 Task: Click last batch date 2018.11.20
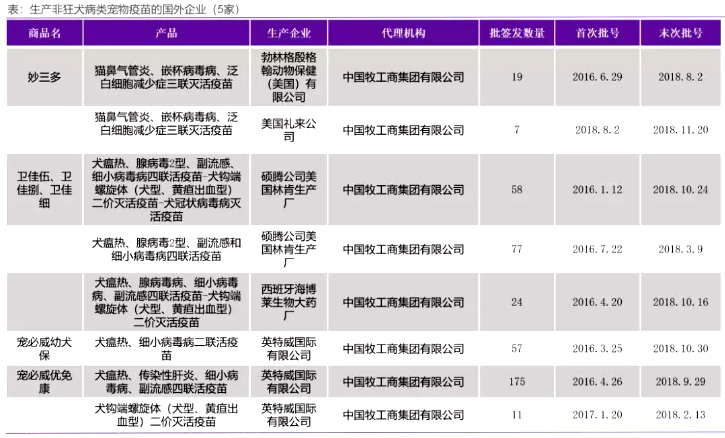[681, 130]
